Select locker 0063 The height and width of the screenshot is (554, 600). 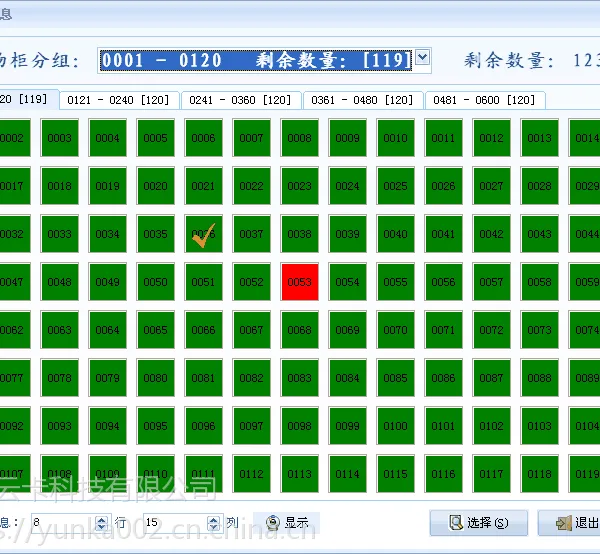(60, 330)
